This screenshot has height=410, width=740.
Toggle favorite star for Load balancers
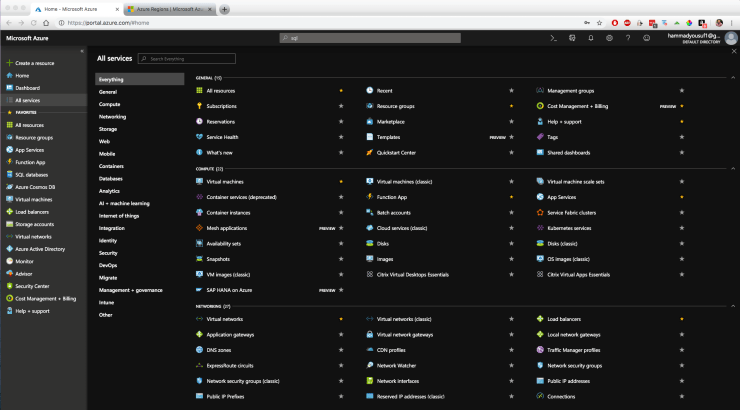click(681, 319)
